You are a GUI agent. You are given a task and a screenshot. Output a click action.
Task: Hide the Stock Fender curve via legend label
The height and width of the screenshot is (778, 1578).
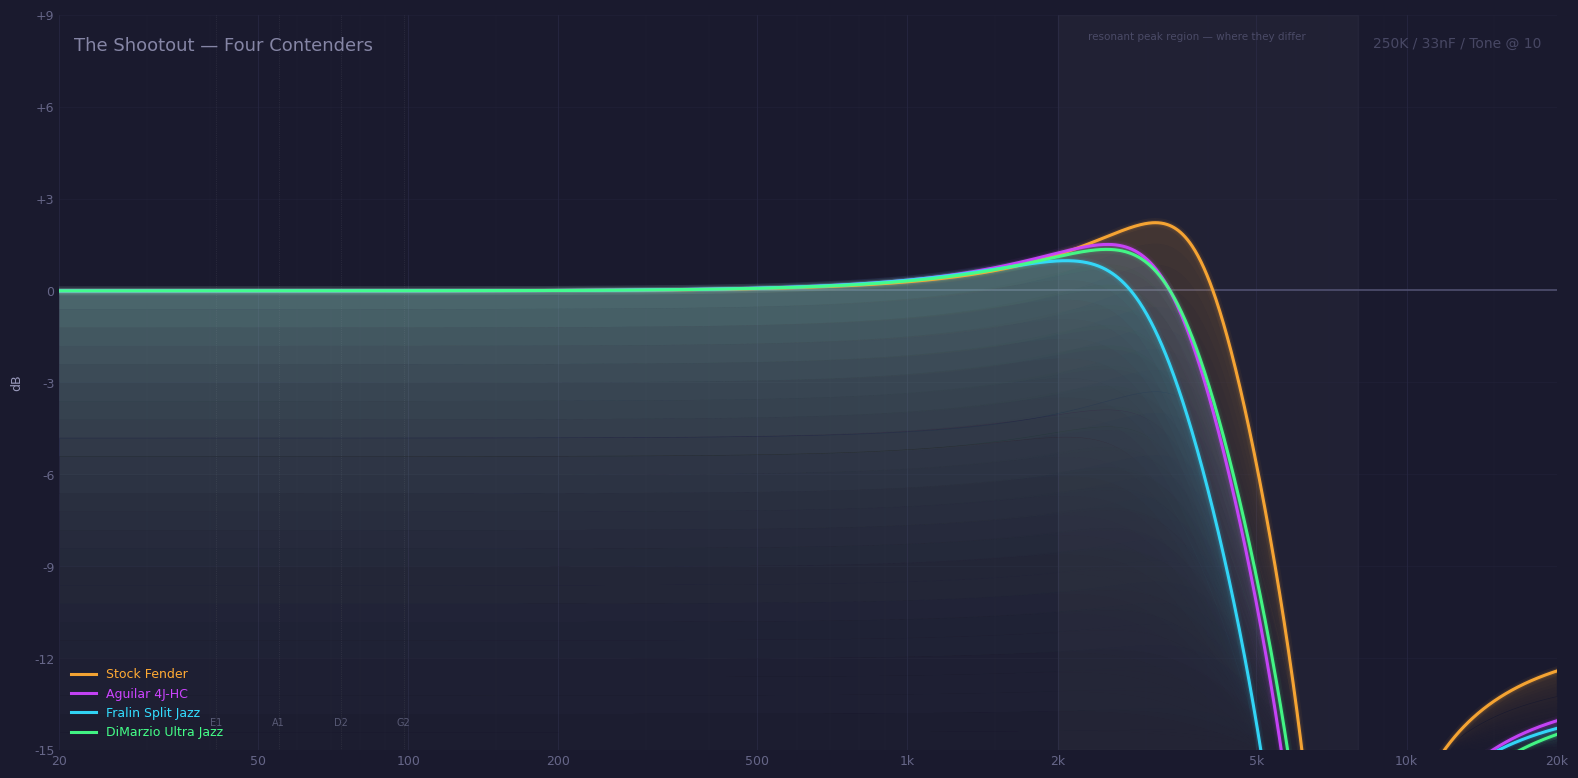(x=146, y=675)
